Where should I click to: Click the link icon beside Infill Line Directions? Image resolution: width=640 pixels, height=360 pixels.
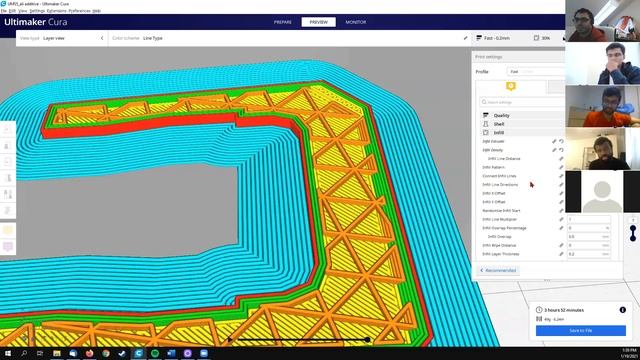pyautogui.click(x=561, y=184)
